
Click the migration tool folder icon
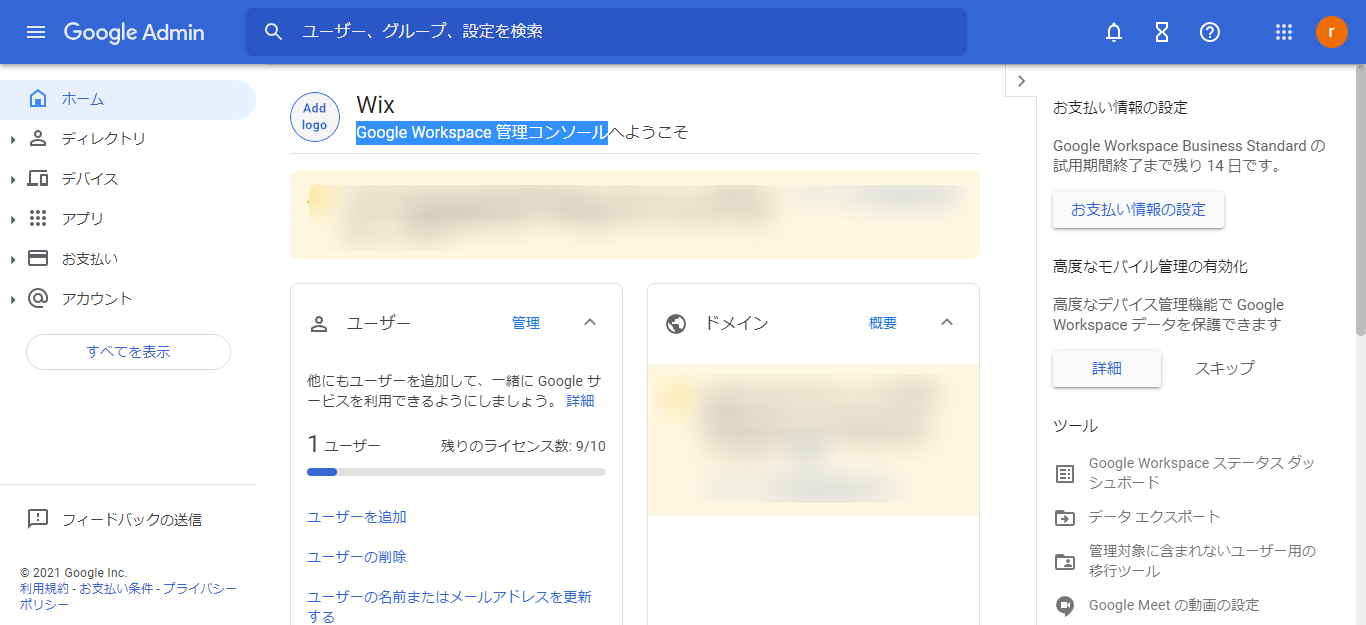tap(1065, 561)
